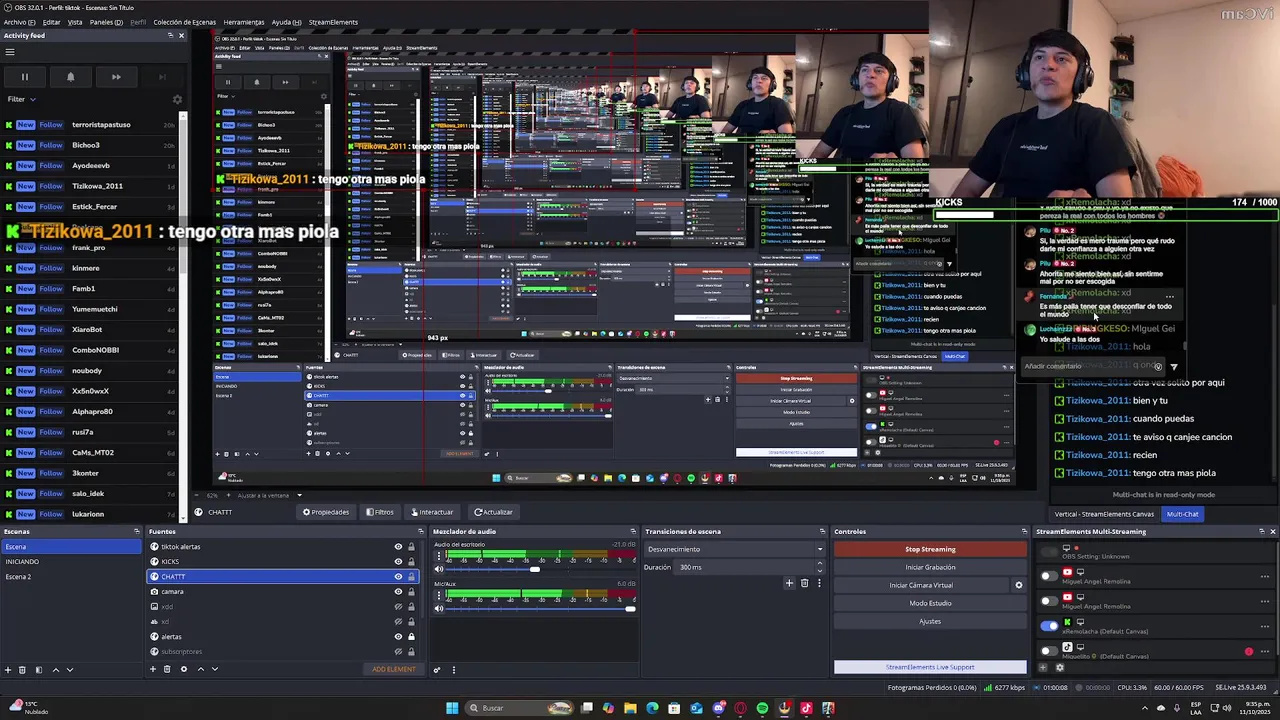
Task: Open the Editar menu
Action: pos(51,22)
